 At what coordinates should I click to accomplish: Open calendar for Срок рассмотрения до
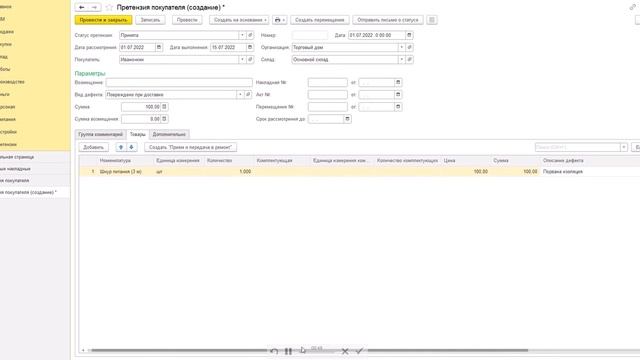347,119
